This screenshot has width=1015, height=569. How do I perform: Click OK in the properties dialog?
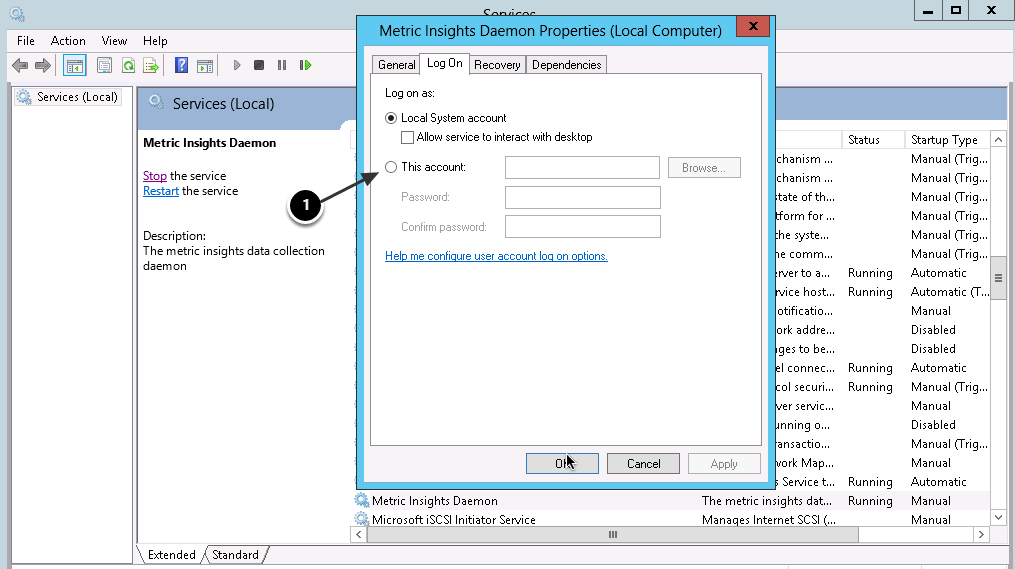(x=562, y=463)
